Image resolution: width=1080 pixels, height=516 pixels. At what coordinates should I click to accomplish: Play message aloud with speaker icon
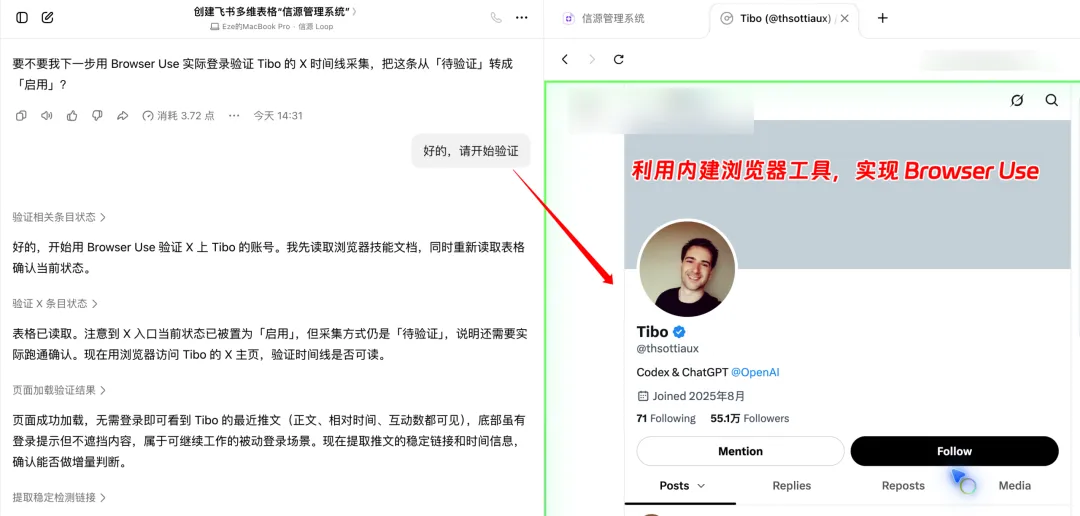47,116
